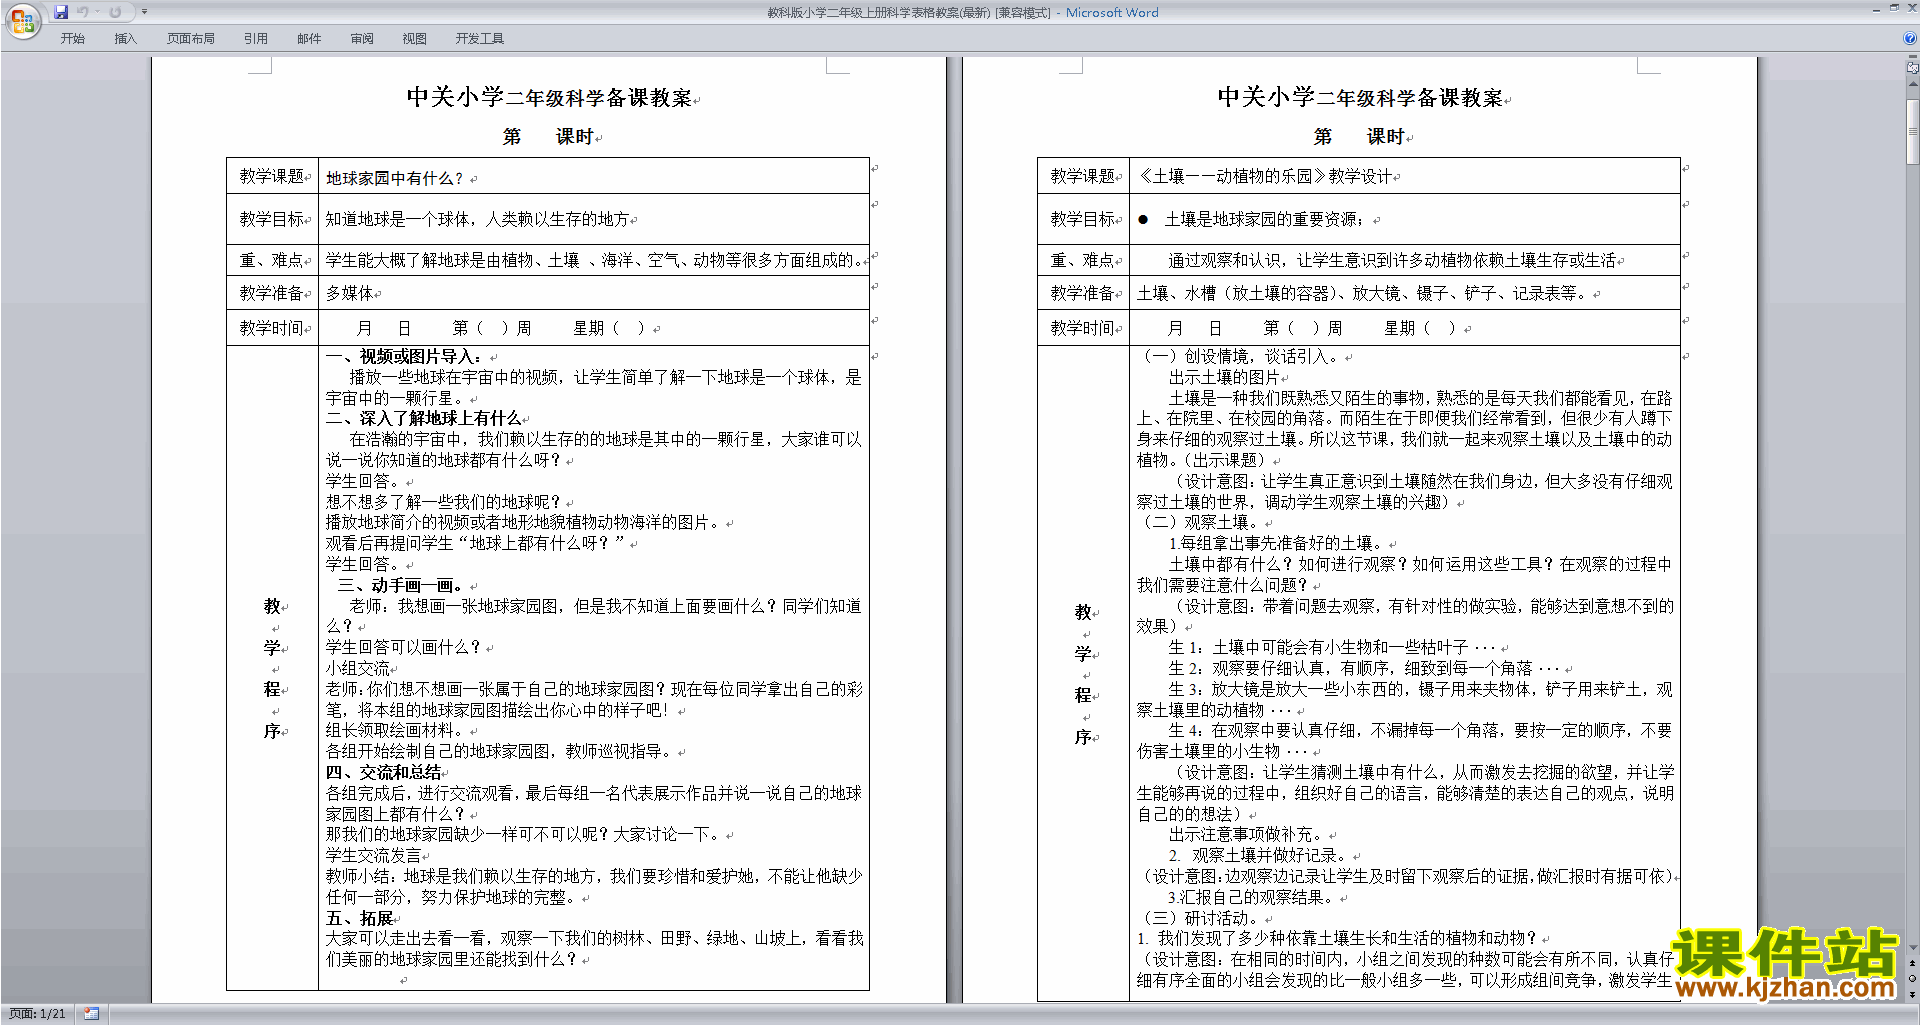Expand Customize Quick Access Toolbar dropdown

(x=144, y=12)
